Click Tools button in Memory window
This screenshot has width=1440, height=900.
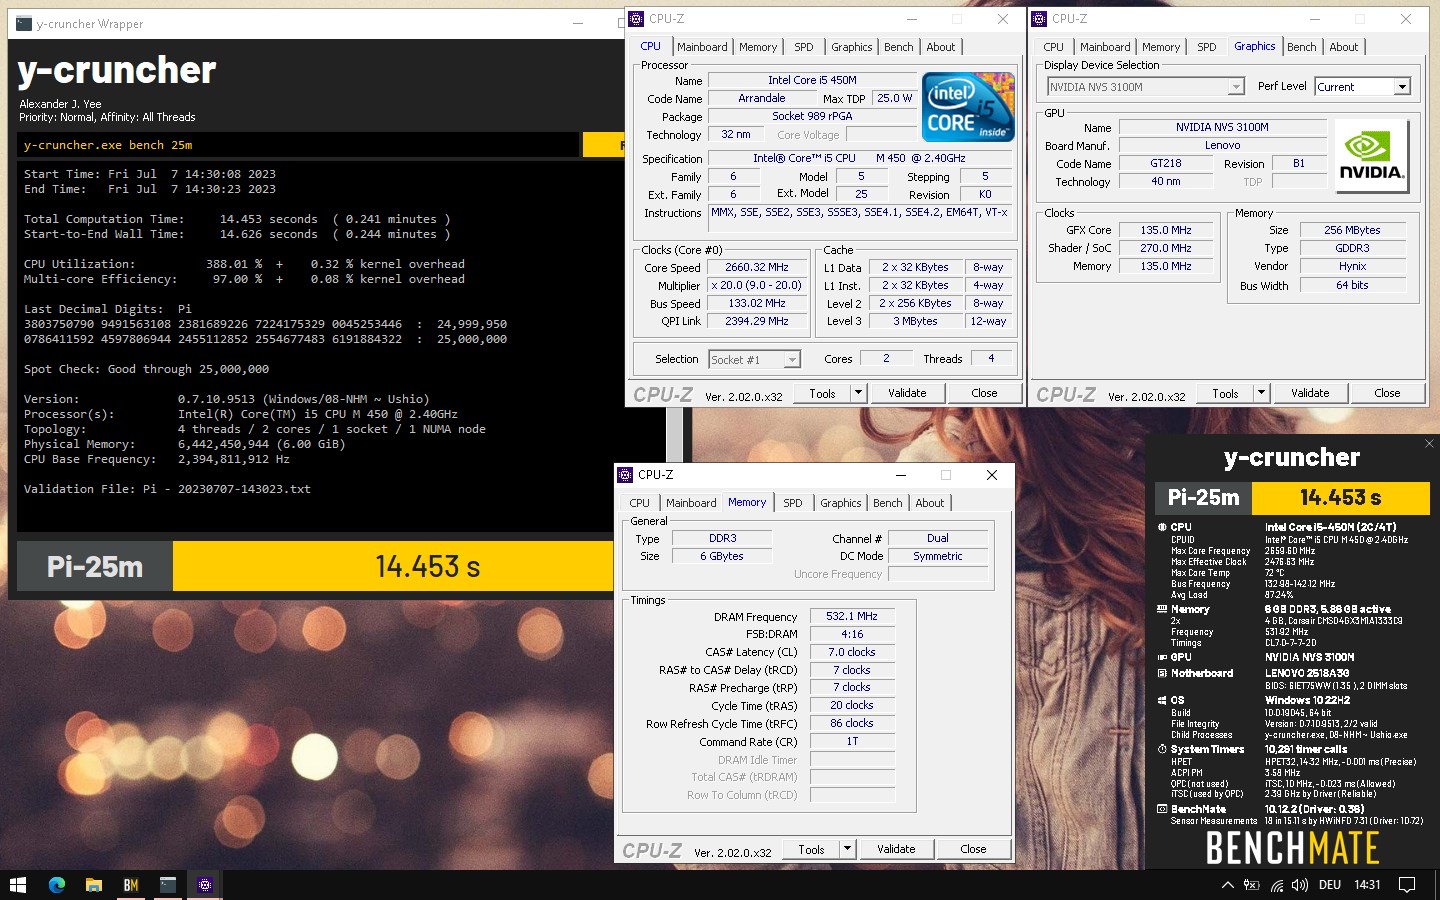point(811,849)
